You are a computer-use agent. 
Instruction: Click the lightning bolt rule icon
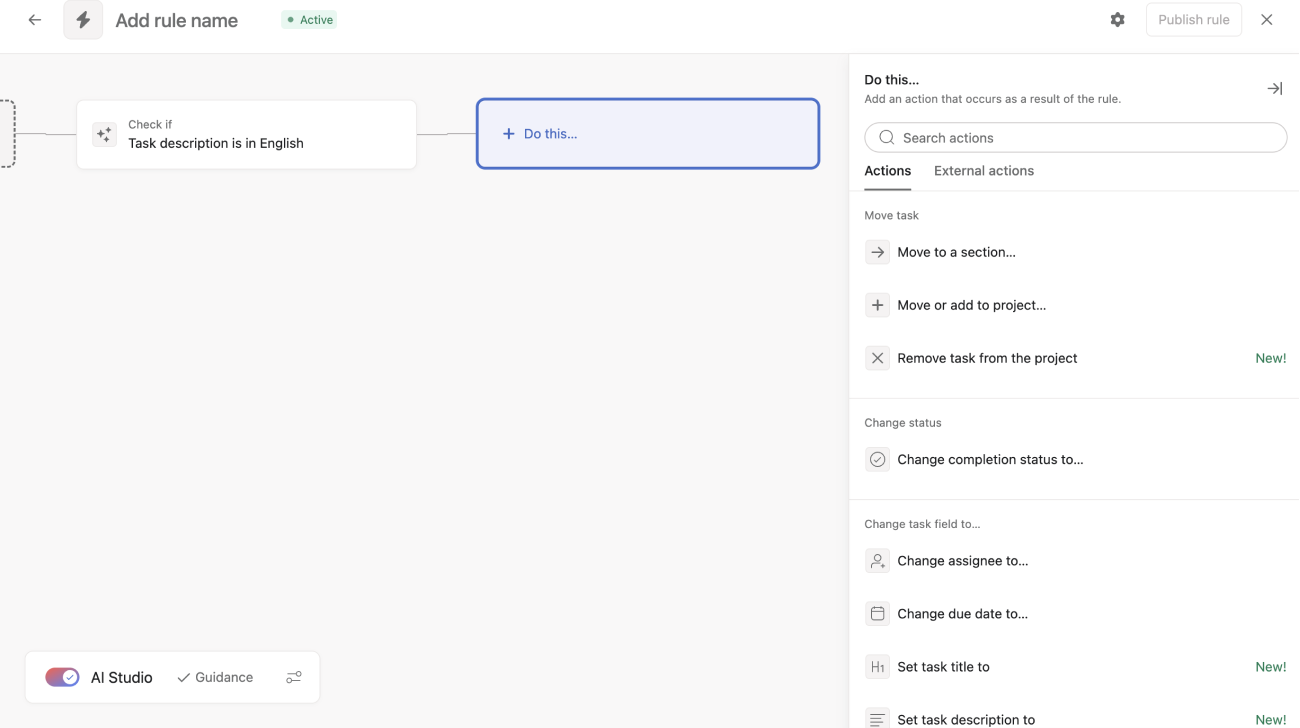click(x=83, y=20)
